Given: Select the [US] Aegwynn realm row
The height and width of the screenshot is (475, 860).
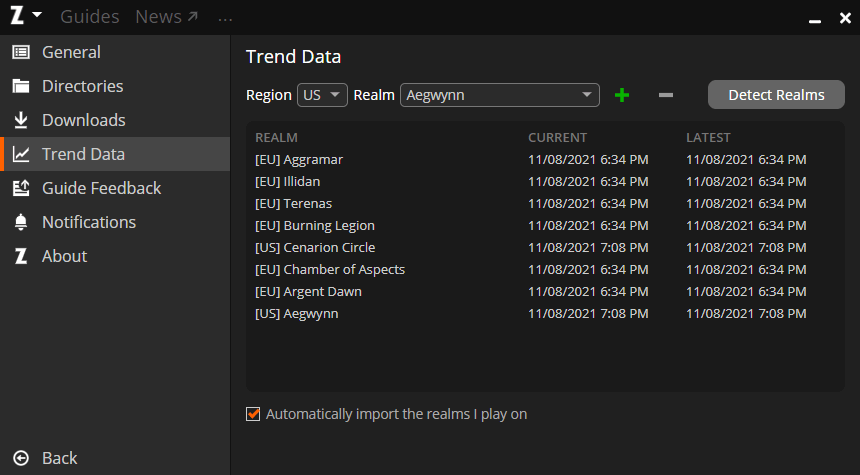Looking at the screenshot, I should 545,313.
